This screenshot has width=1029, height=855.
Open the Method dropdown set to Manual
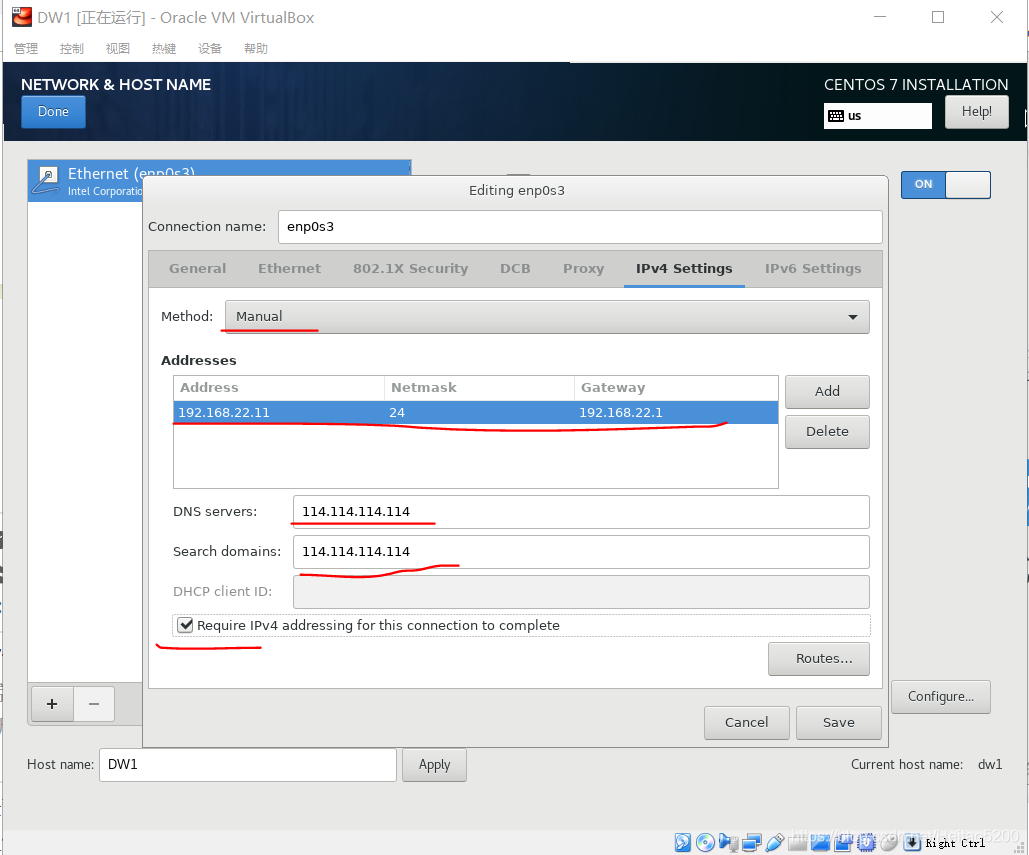(547, 317)
